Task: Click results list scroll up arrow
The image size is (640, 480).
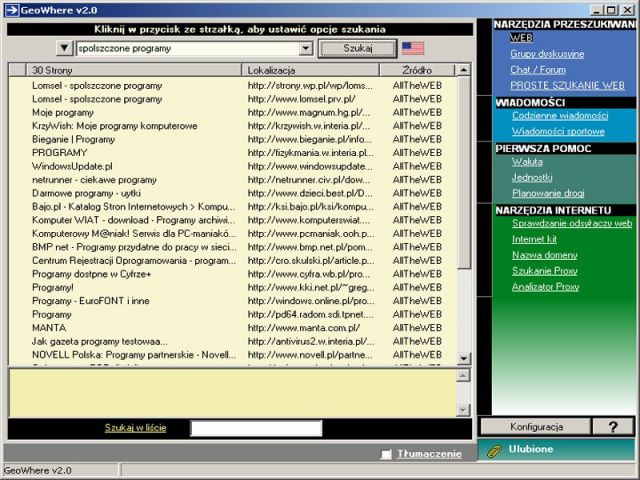Action: (x=464, y=70)
